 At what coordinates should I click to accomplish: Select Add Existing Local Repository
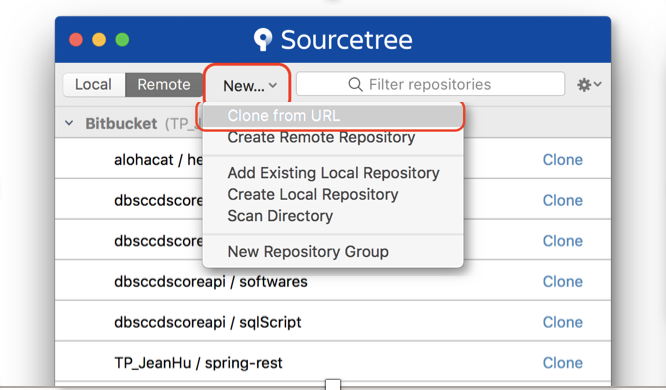[333, 173]
